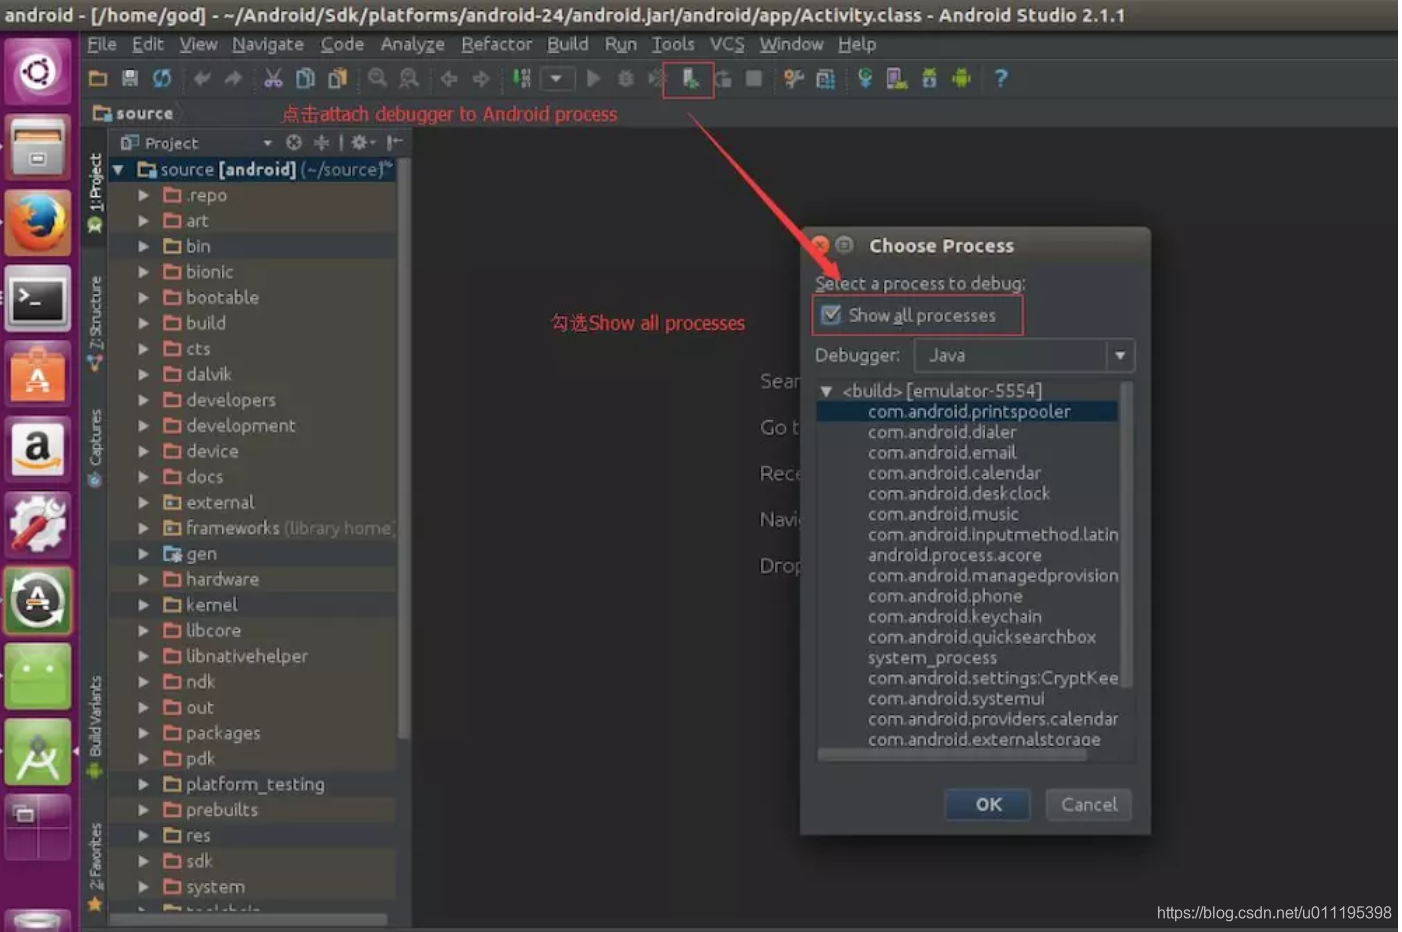
Task: Click the Replace magnifier icon
Action: click(x=409, y=78)
